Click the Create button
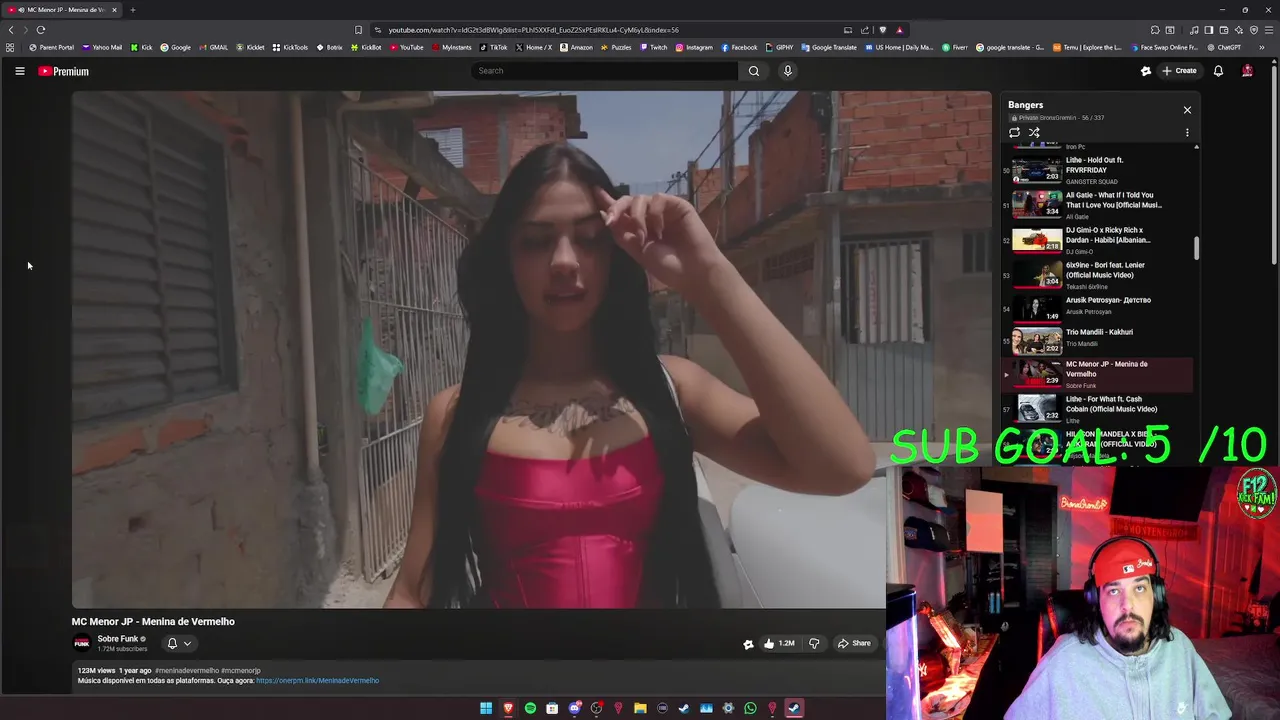1280x720 pixels. [1179, 71]
